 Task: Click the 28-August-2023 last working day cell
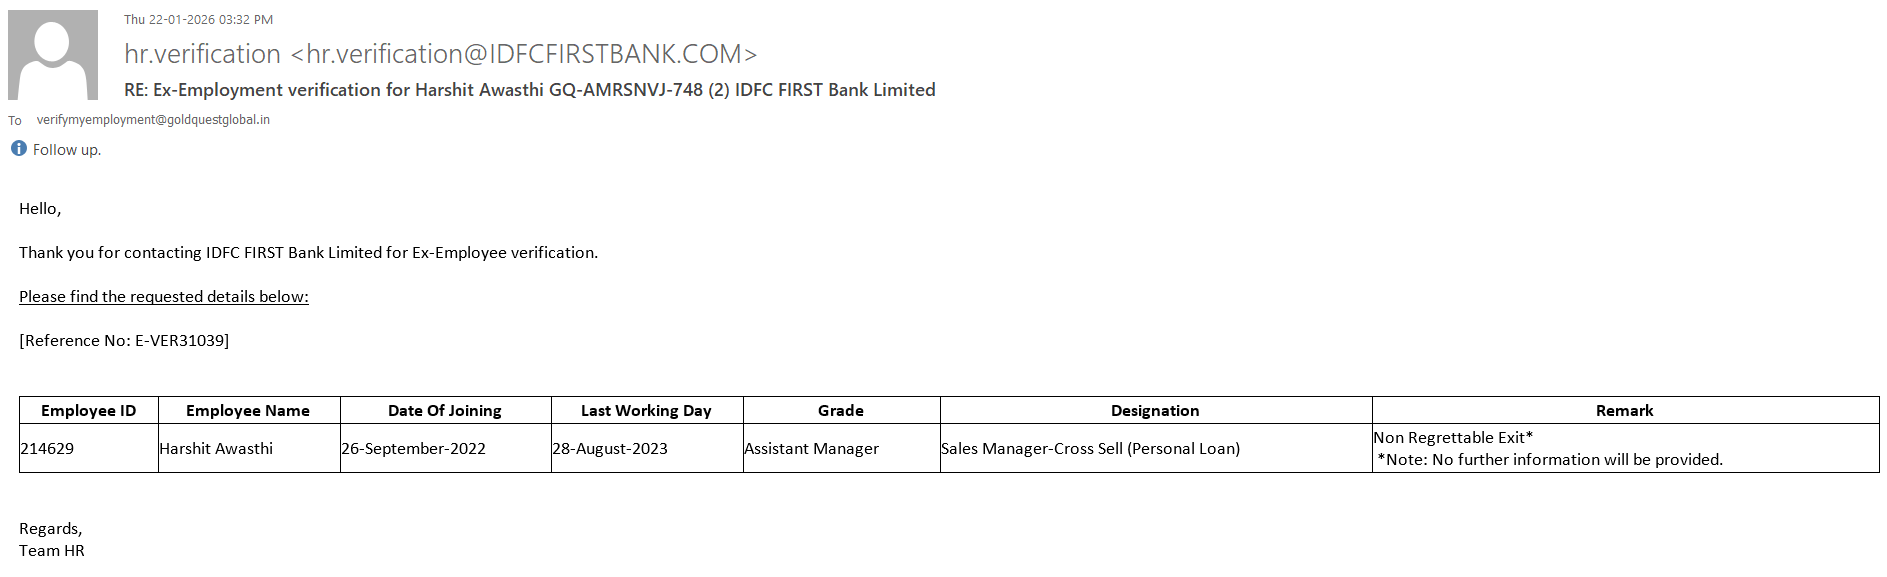click(x=610, y=449)
